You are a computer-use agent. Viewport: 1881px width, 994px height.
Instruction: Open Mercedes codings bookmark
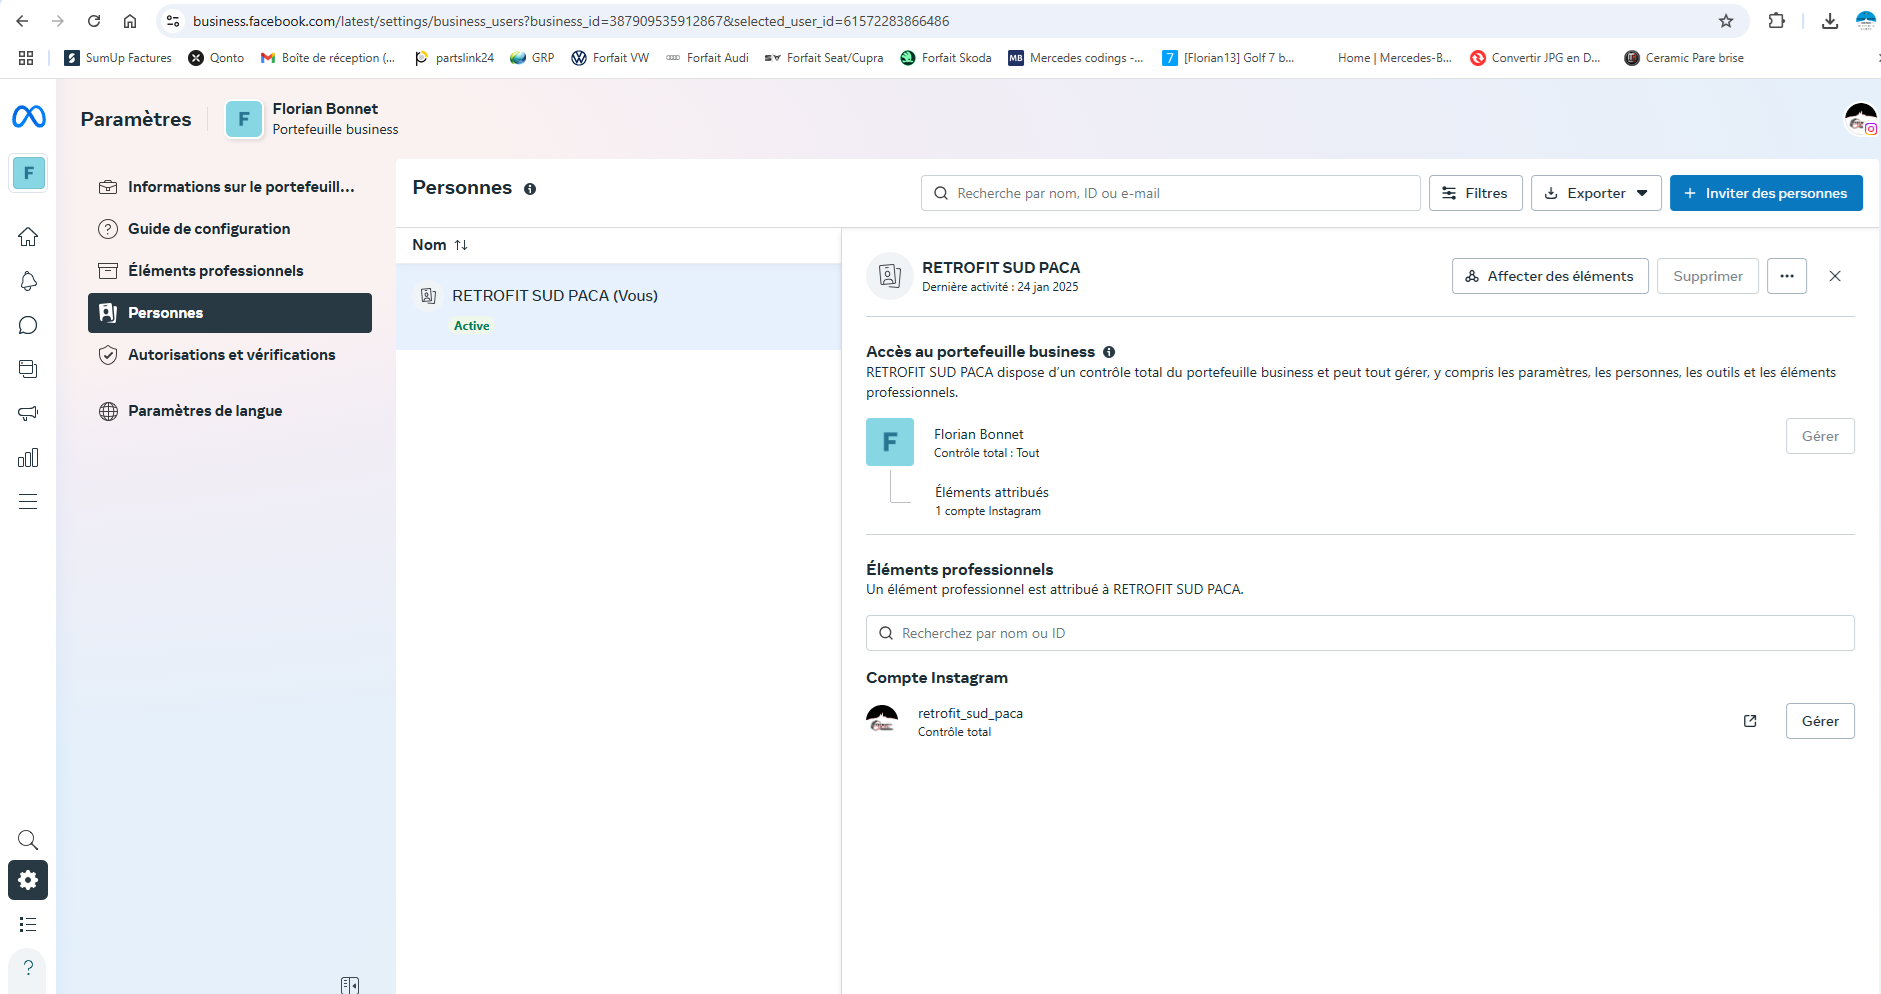pos(1076,58)
